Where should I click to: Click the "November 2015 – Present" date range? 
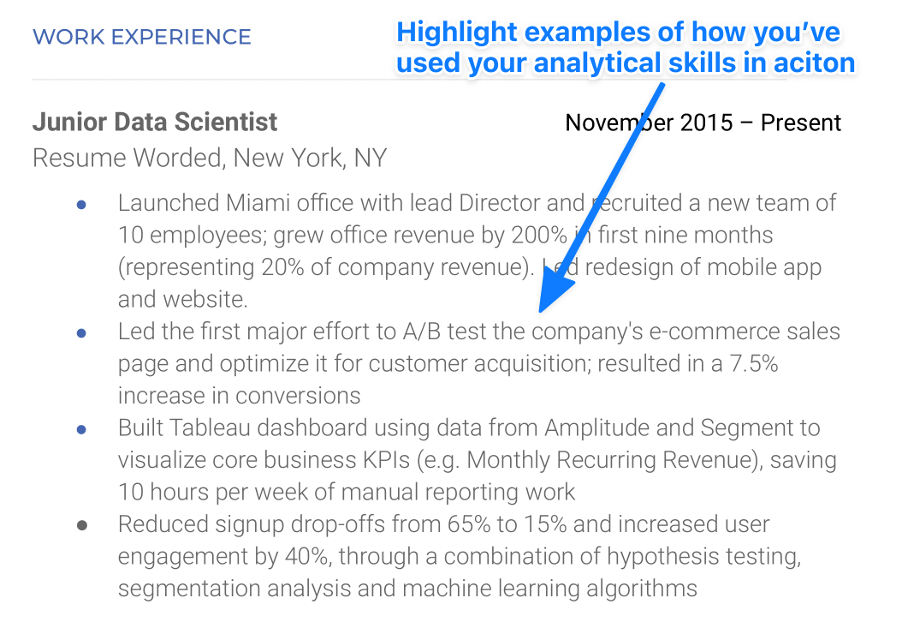coord(703,123)
